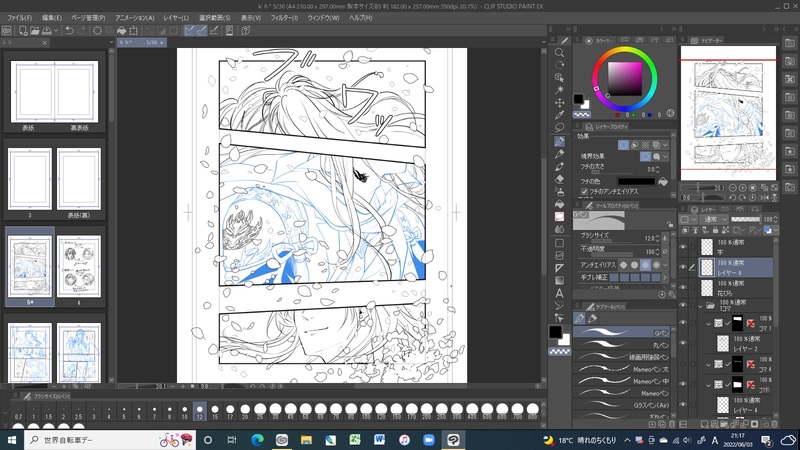Select the Move layer tool
The width and height of the screenshot is (800, 450).
click(x=559, y=103)
